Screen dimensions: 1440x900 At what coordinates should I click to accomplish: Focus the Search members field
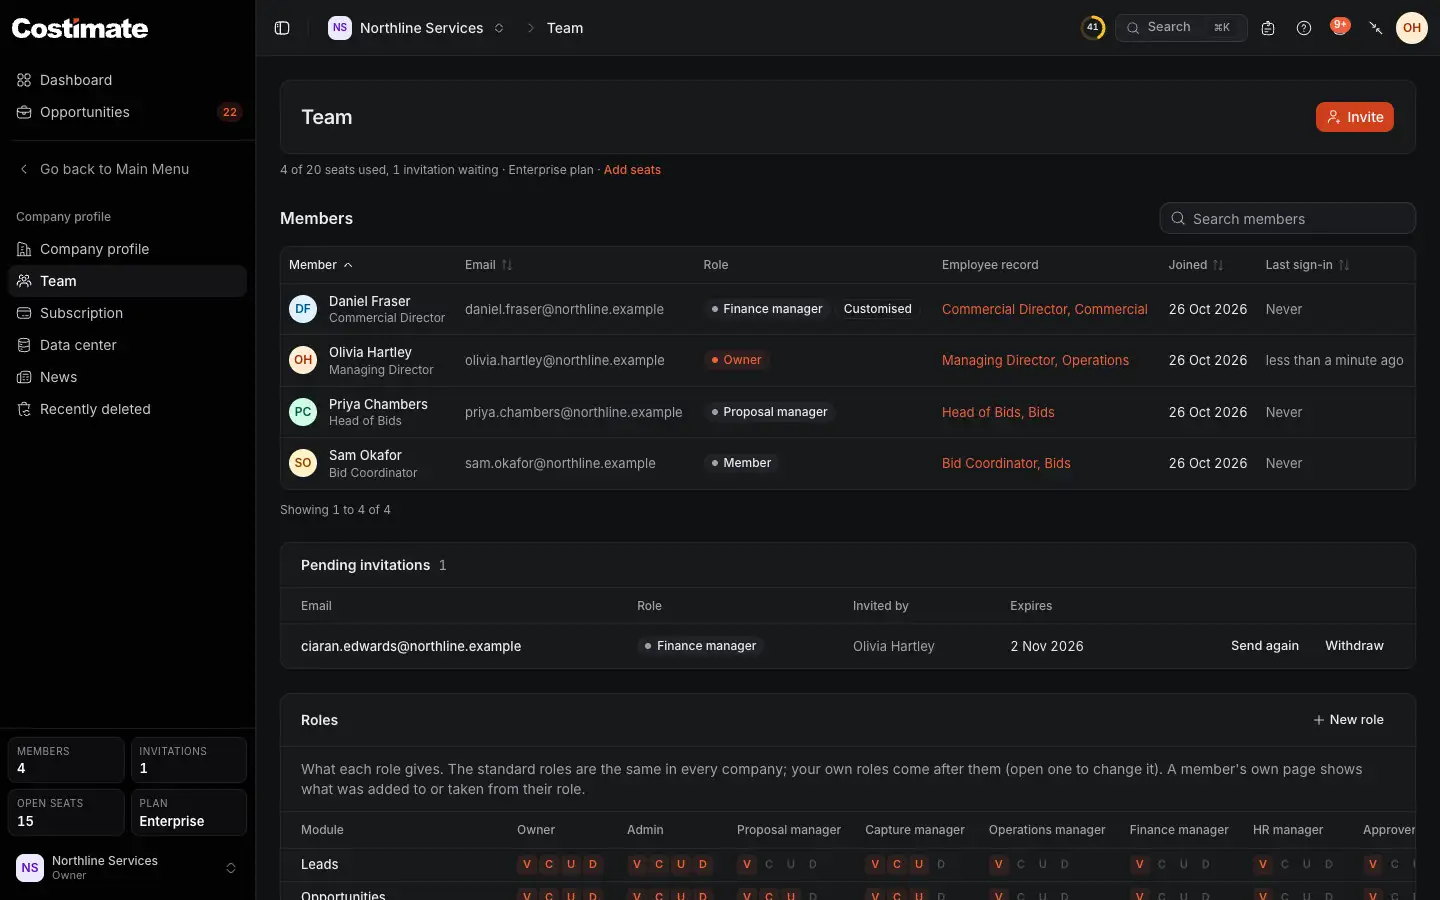(1288, 218)
